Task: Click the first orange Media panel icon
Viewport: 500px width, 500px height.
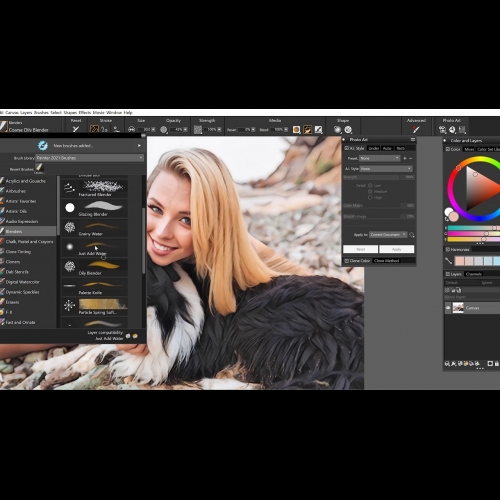Action: (296, 129)
